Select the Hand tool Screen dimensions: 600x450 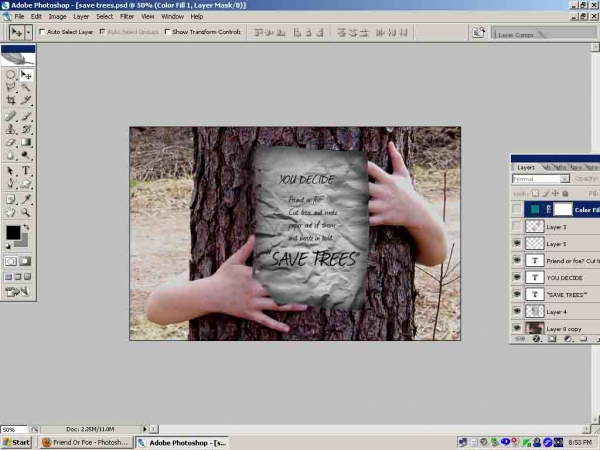click(10, 212)
